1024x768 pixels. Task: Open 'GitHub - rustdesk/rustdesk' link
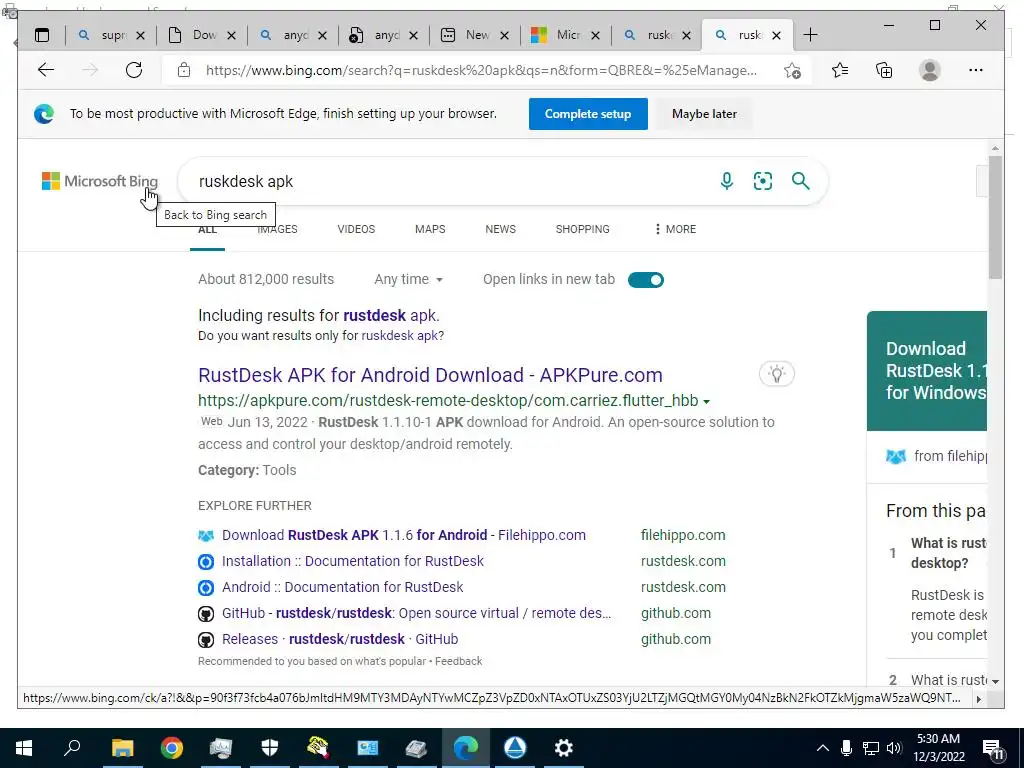(x=417, y=613)
